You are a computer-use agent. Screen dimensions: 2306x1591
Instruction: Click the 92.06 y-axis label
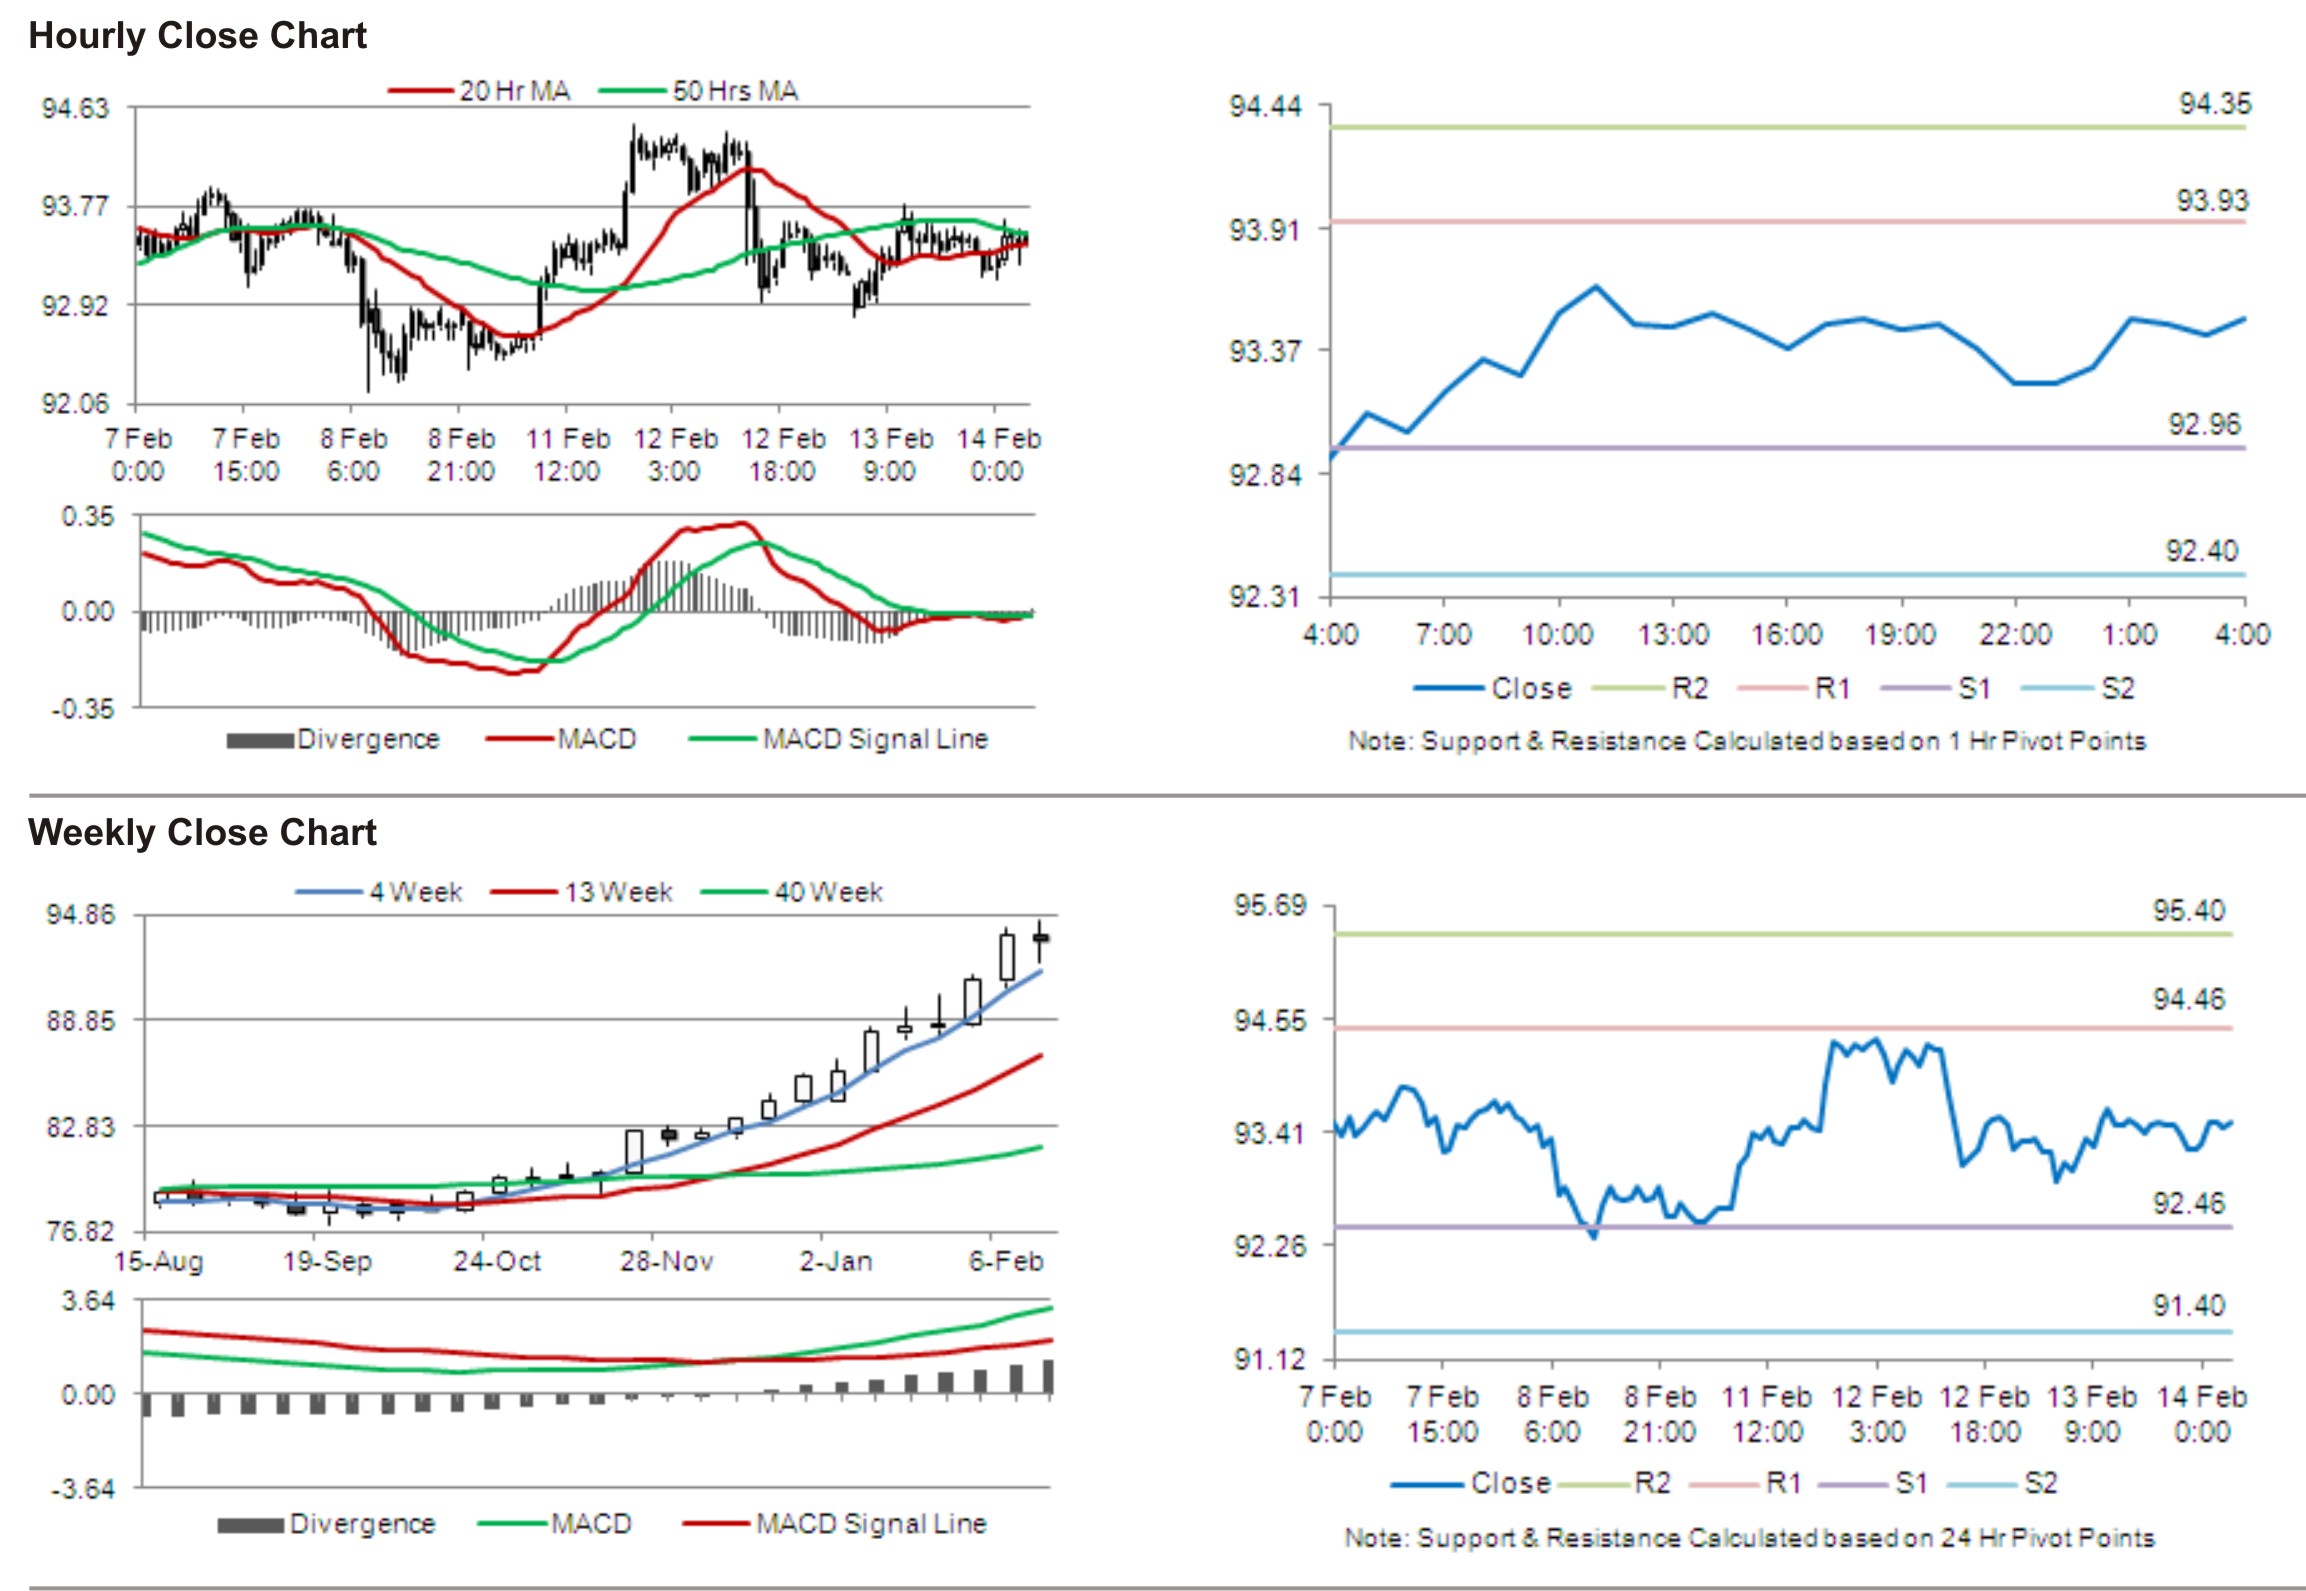[75, 404]
